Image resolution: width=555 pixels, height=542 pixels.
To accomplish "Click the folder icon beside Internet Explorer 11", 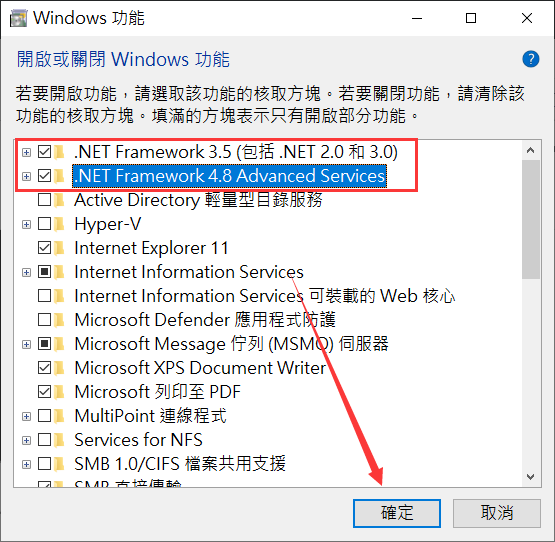I will [x=59, y=248].
